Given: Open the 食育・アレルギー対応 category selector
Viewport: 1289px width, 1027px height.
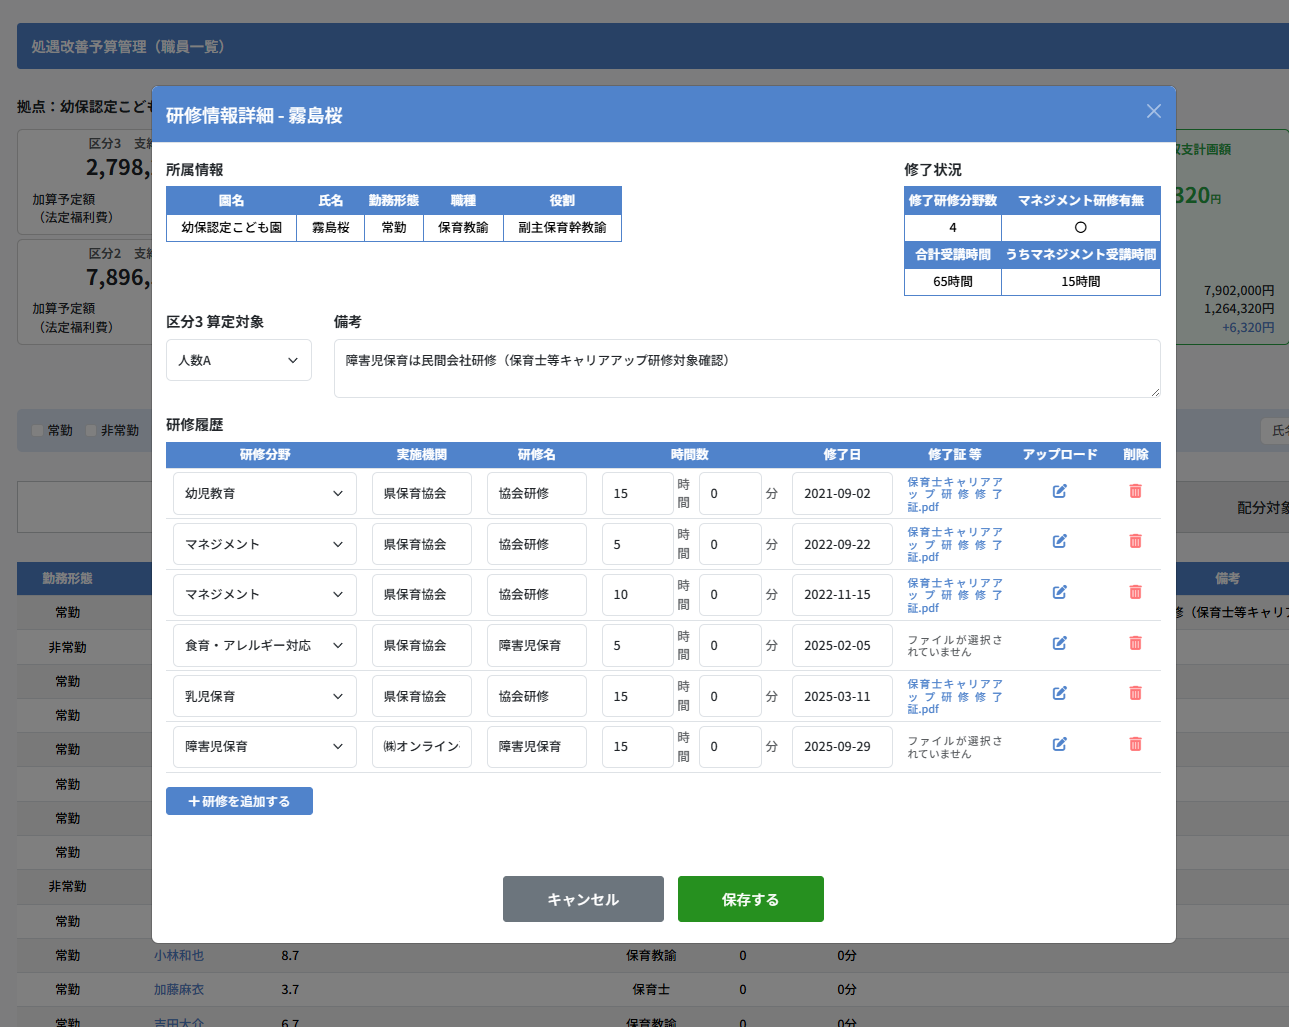Looking at the screenshot, I should coord(264,645).
